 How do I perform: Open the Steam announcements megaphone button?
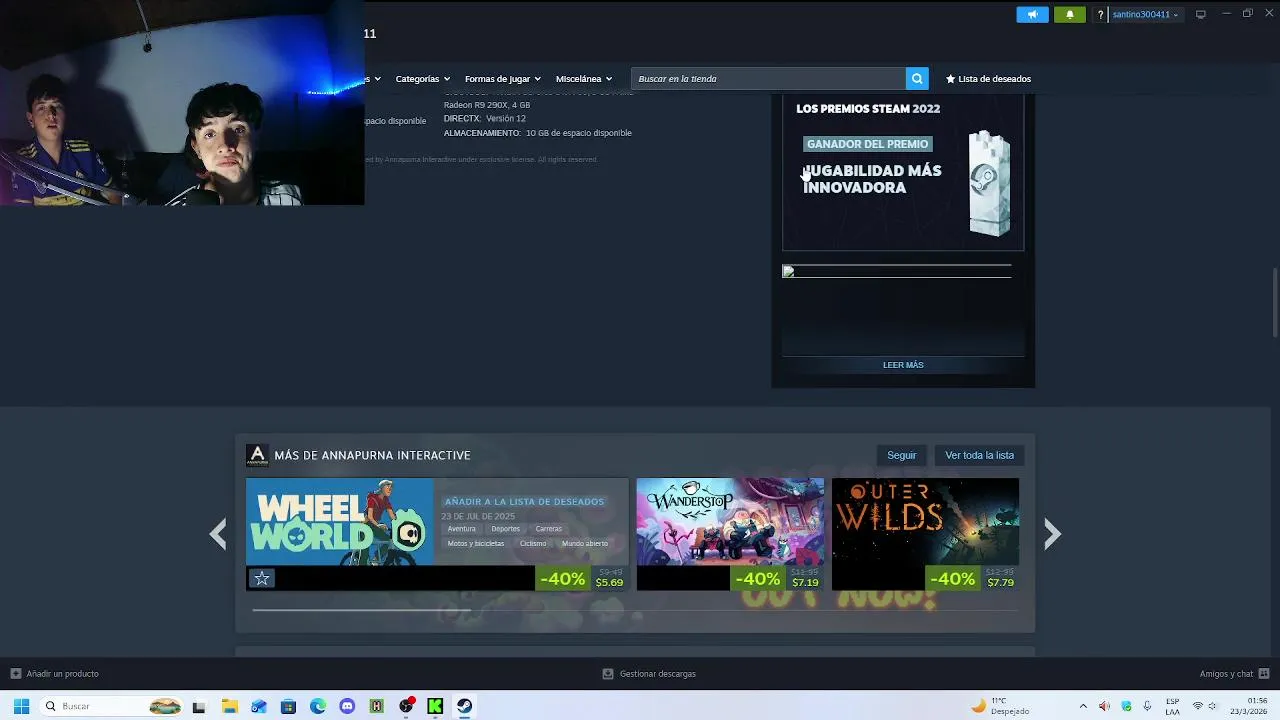coord(1032,14)
